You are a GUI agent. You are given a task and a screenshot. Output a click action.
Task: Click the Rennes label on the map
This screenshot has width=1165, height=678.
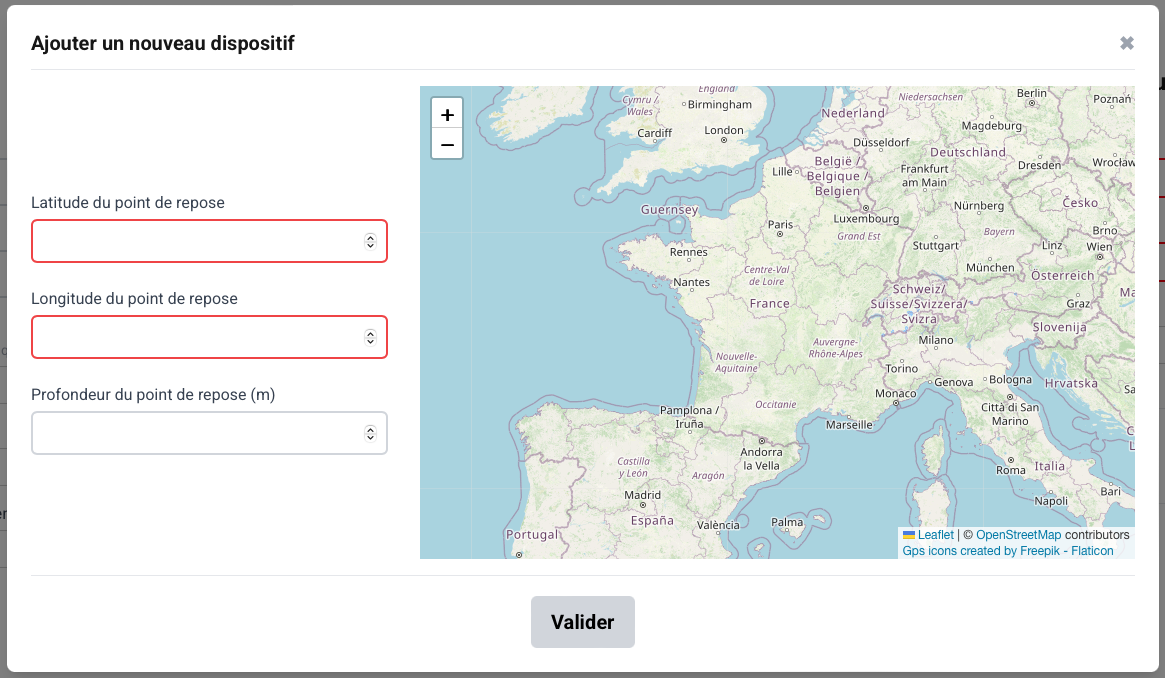pos(689,252)
